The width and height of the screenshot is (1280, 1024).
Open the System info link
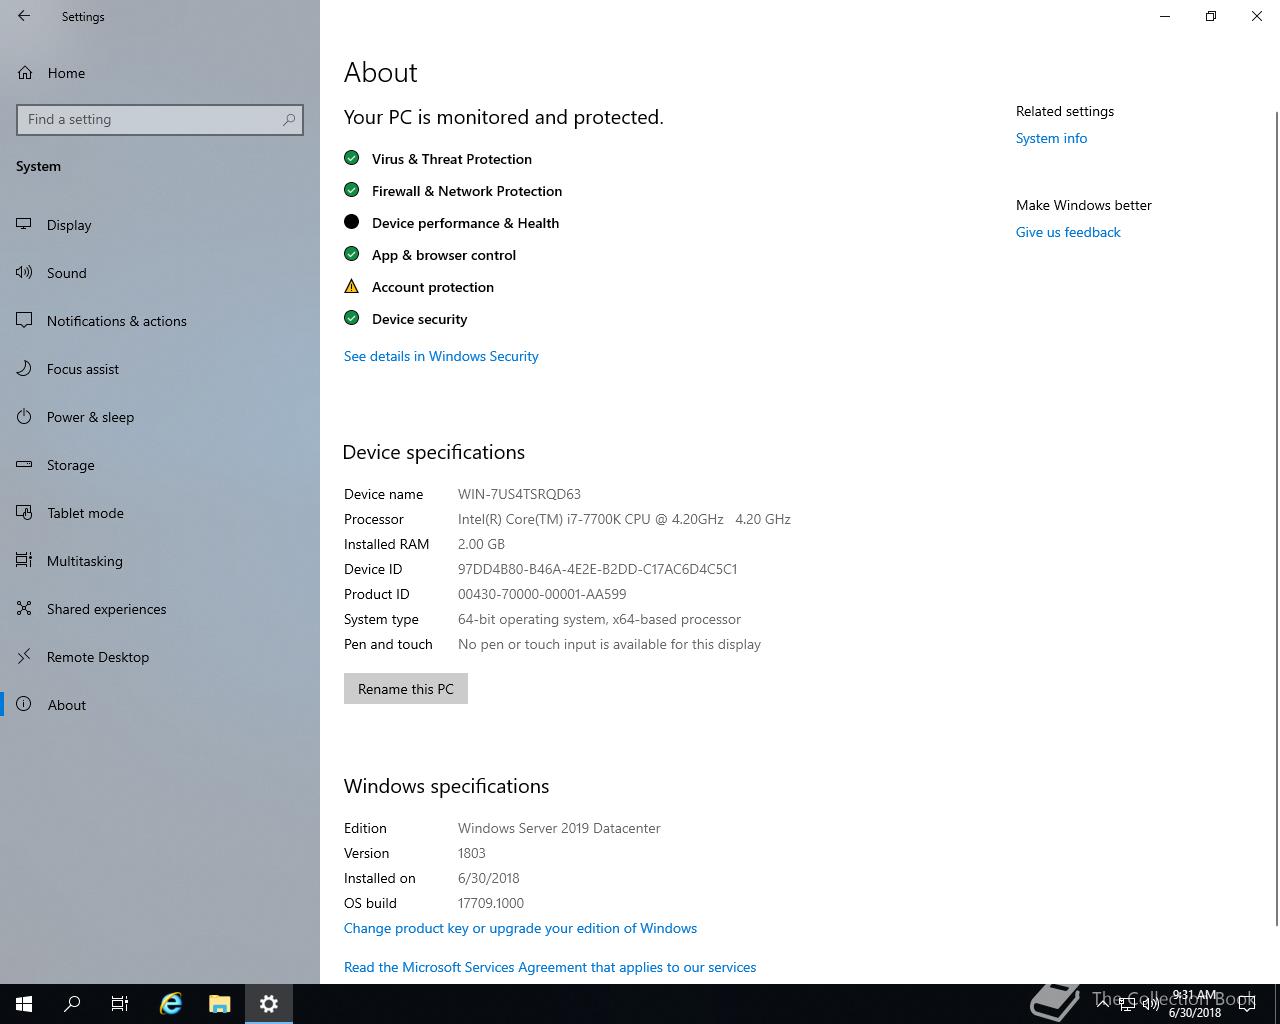1051,138
